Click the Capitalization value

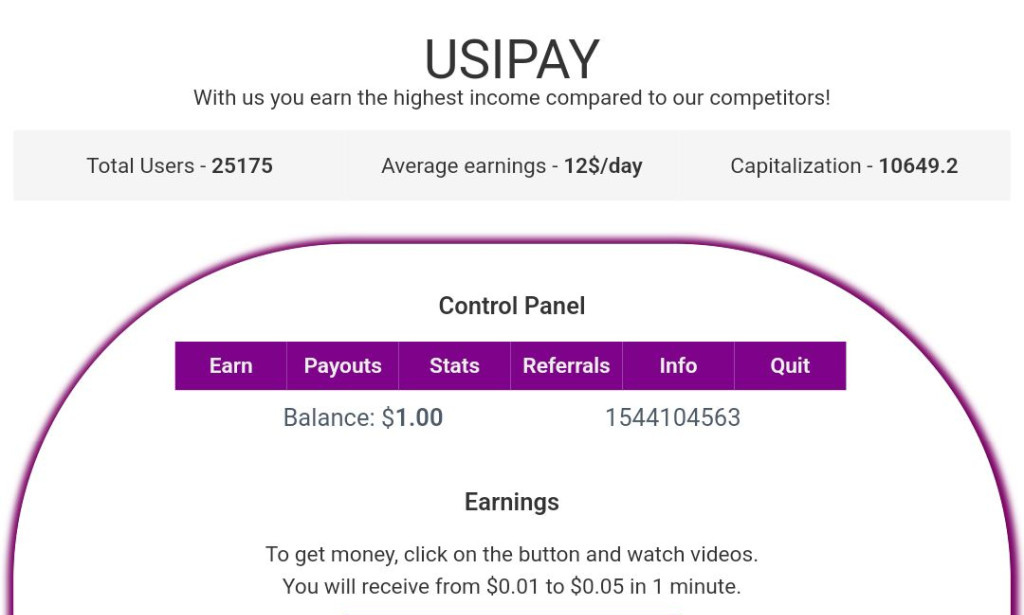843,166
